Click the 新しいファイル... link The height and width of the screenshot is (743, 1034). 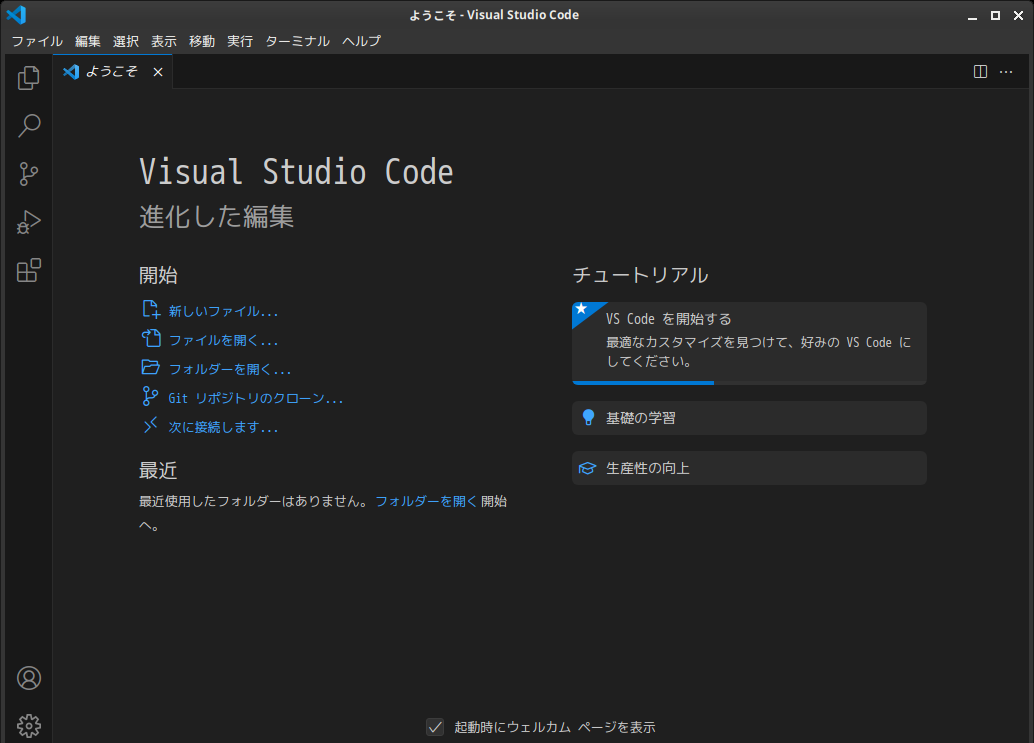tap(223, 311)
